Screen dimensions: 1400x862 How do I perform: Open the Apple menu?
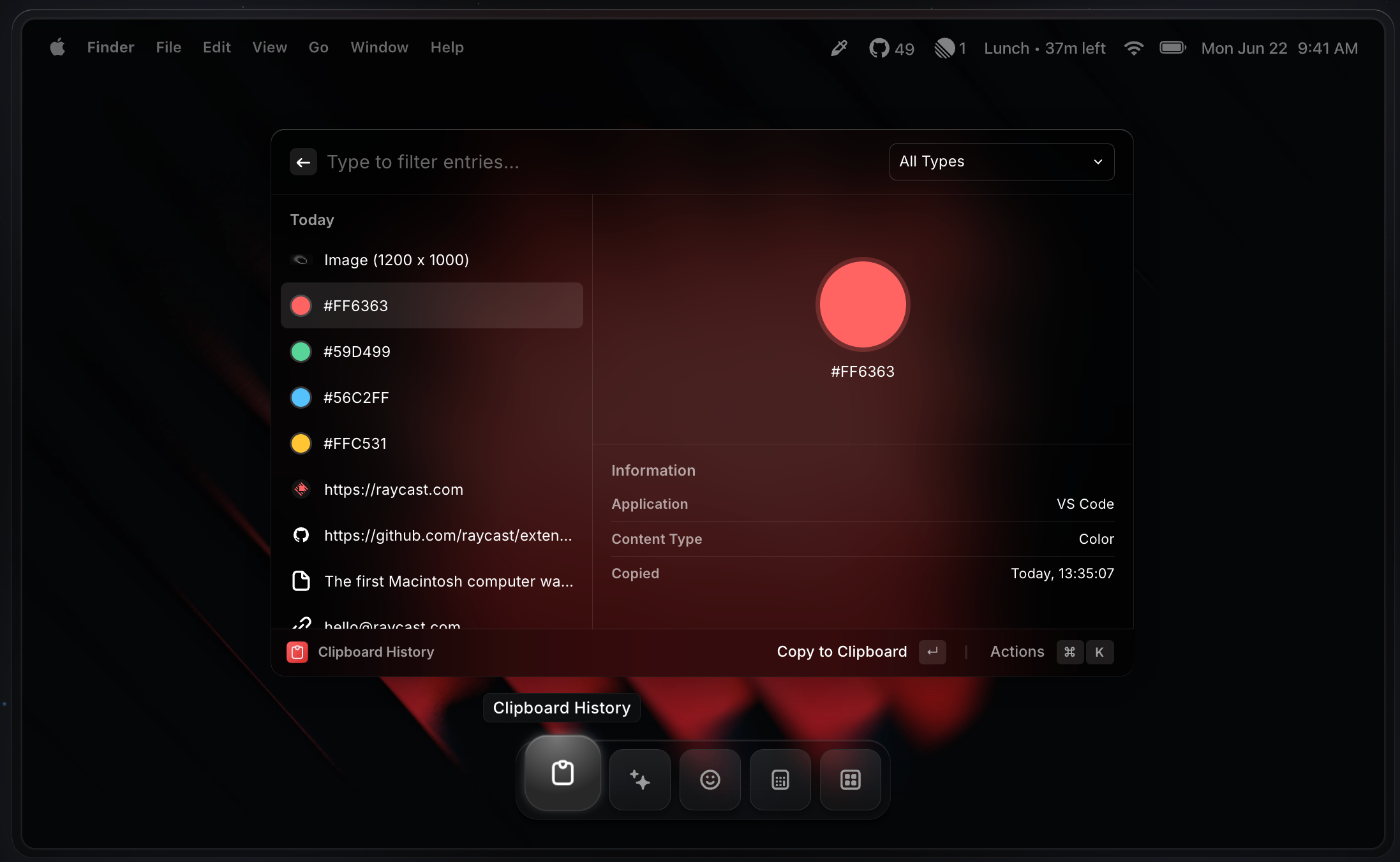pos(58,47)
